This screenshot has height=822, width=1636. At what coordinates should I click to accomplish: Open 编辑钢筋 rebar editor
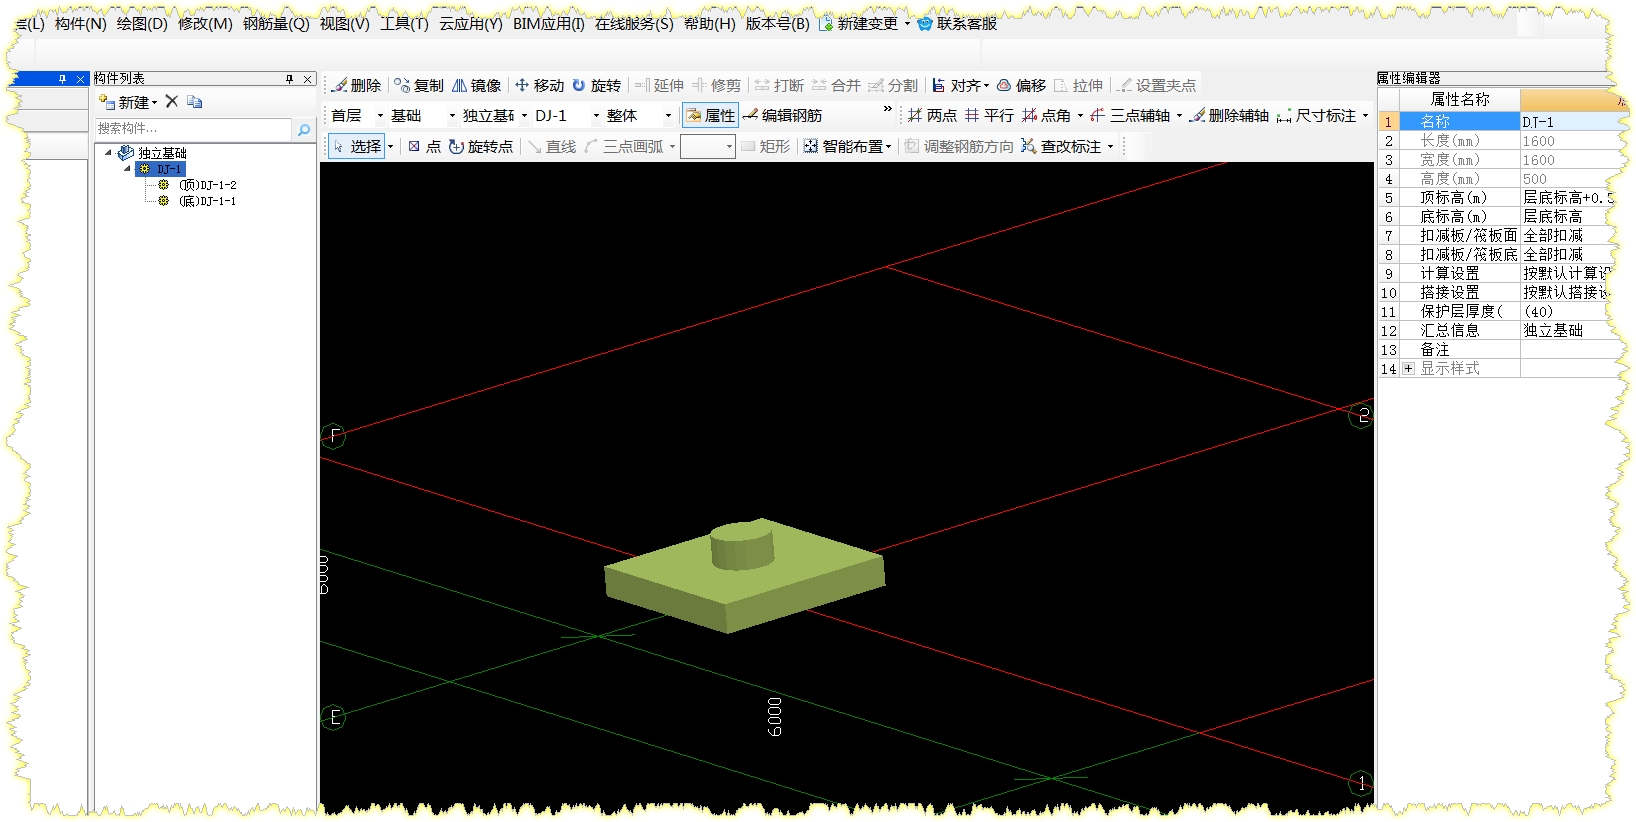tap(783, 116)
